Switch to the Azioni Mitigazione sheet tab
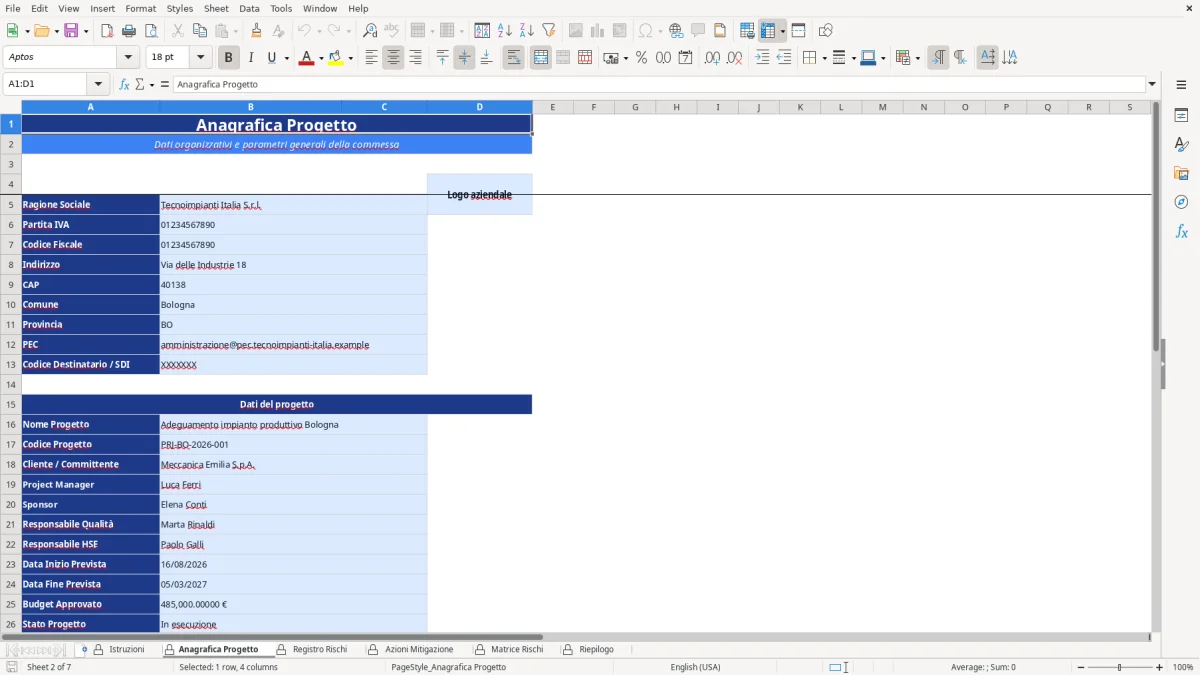The width and height of the screenshot is (1200, 675). pos(418,649)
